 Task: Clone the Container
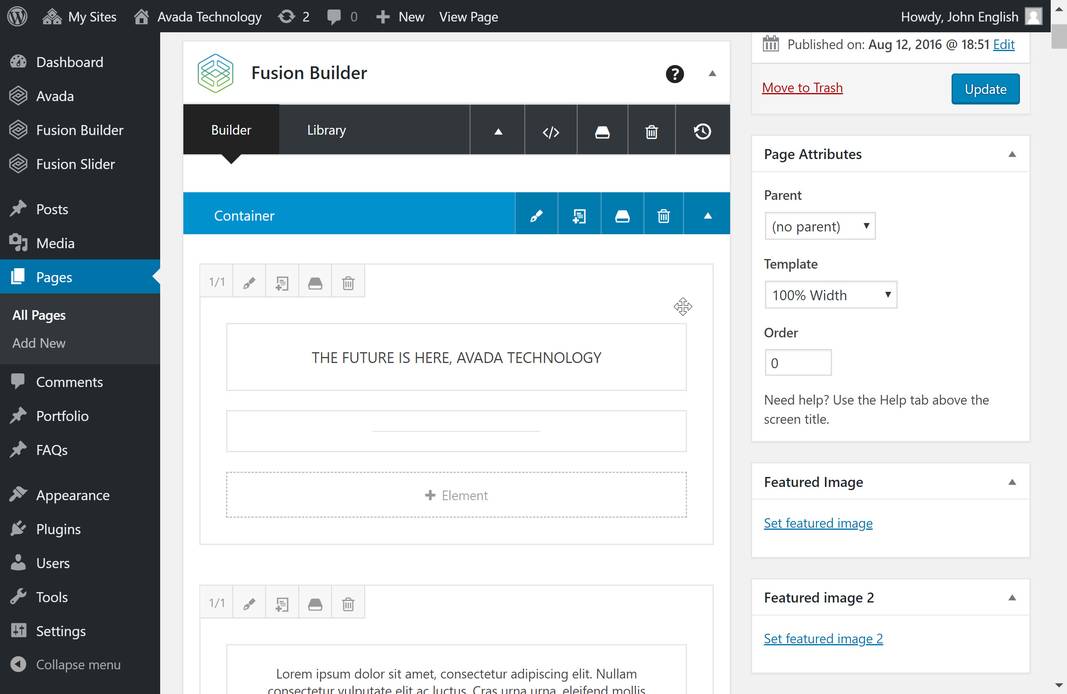[579, 215]
